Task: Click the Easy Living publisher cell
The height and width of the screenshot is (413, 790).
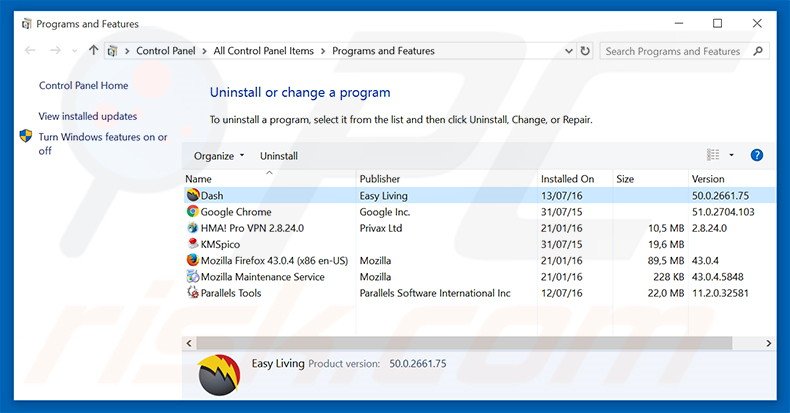Action: pos(383,195)
